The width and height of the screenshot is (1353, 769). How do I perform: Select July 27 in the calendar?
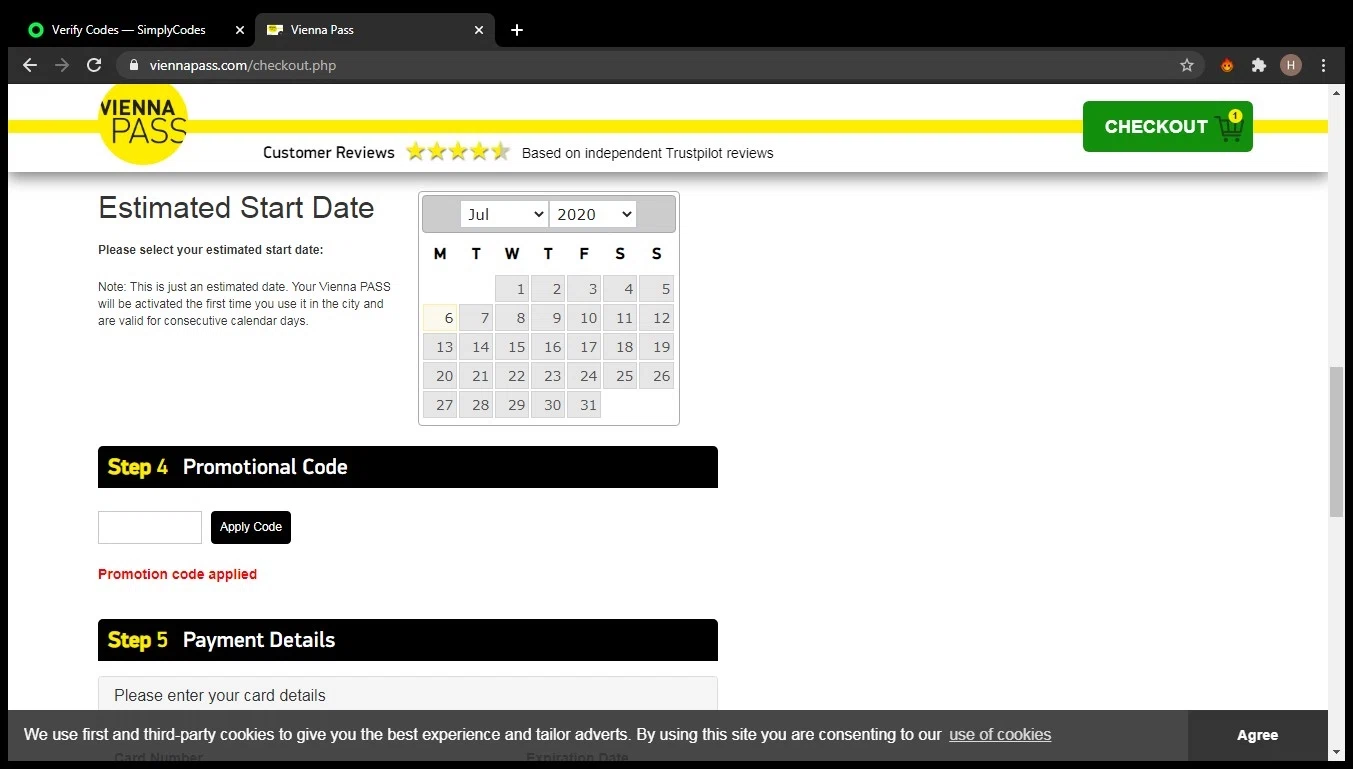click(440, 405)
